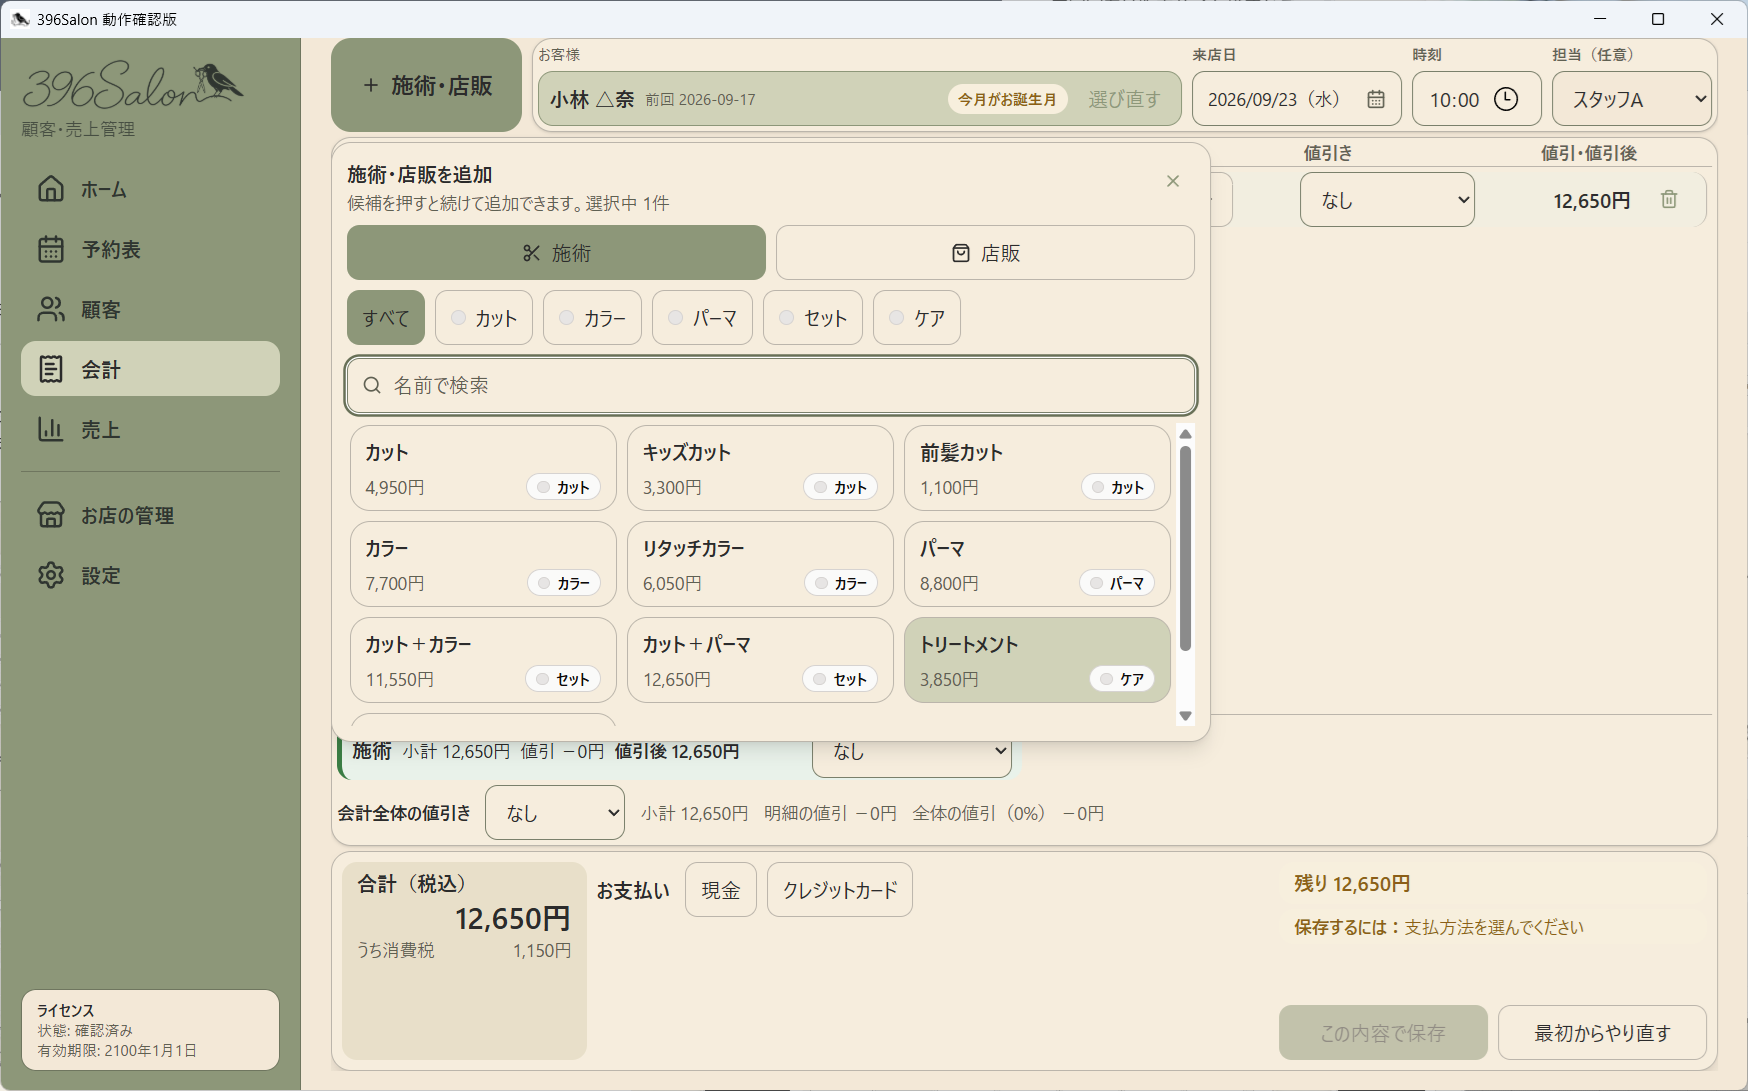This screenshot has width=1748, height=1091.
Task: Click 最初からやり直す button
Action: [1602, 1033]
